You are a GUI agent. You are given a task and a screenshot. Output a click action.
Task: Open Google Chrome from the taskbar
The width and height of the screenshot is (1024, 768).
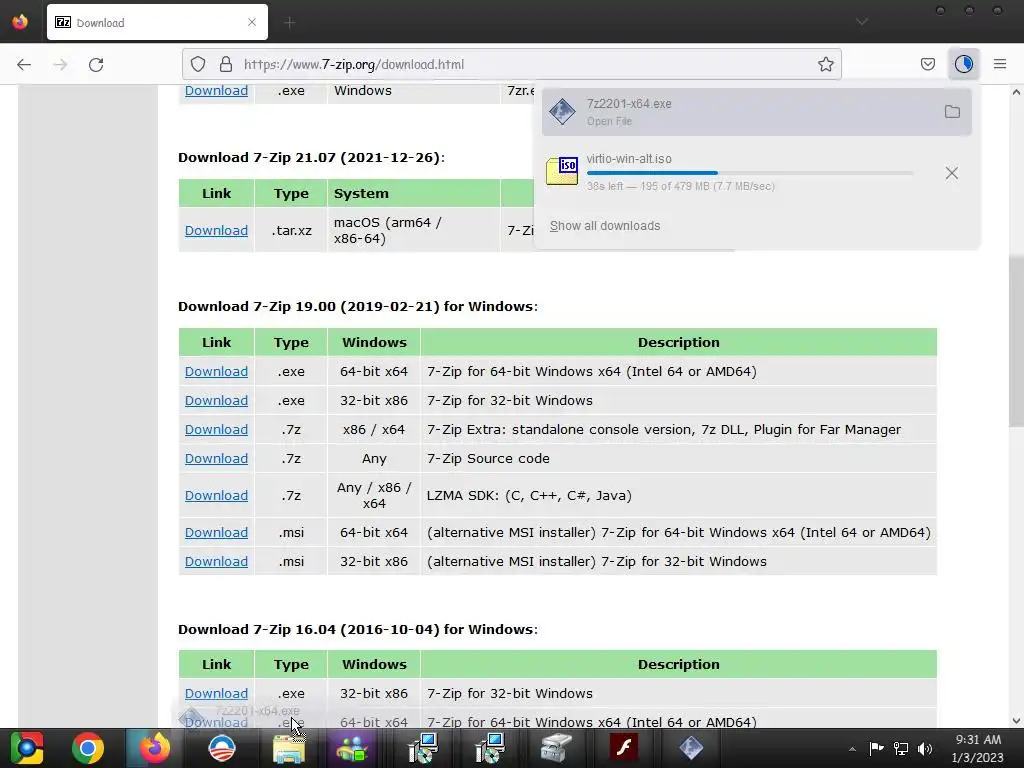(88, 748)
